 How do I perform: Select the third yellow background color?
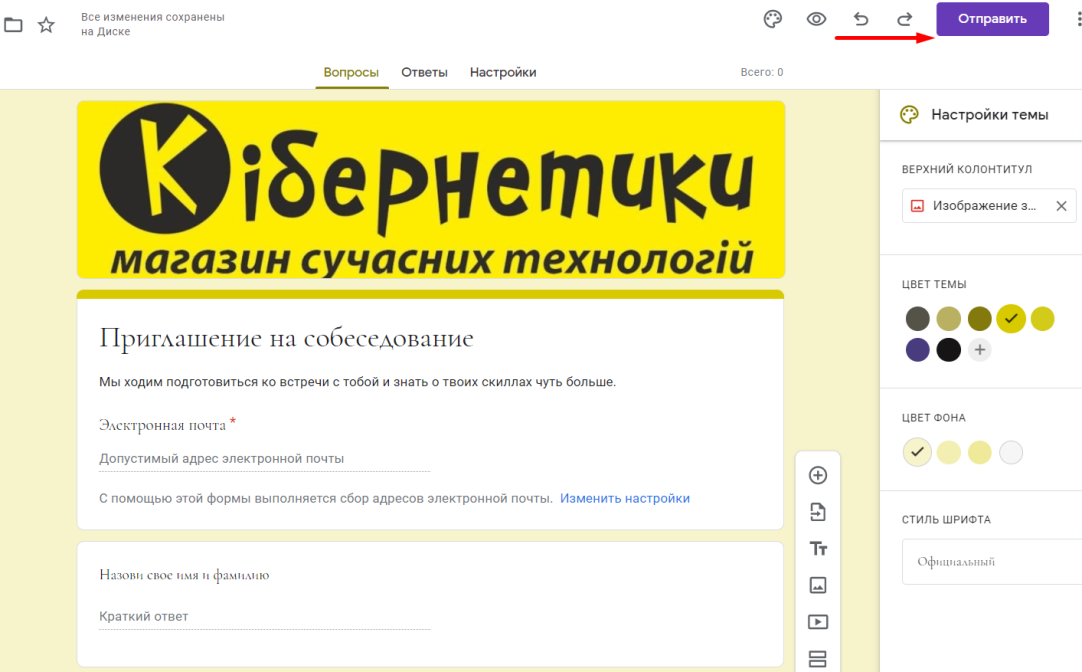(x=980, y=453)
